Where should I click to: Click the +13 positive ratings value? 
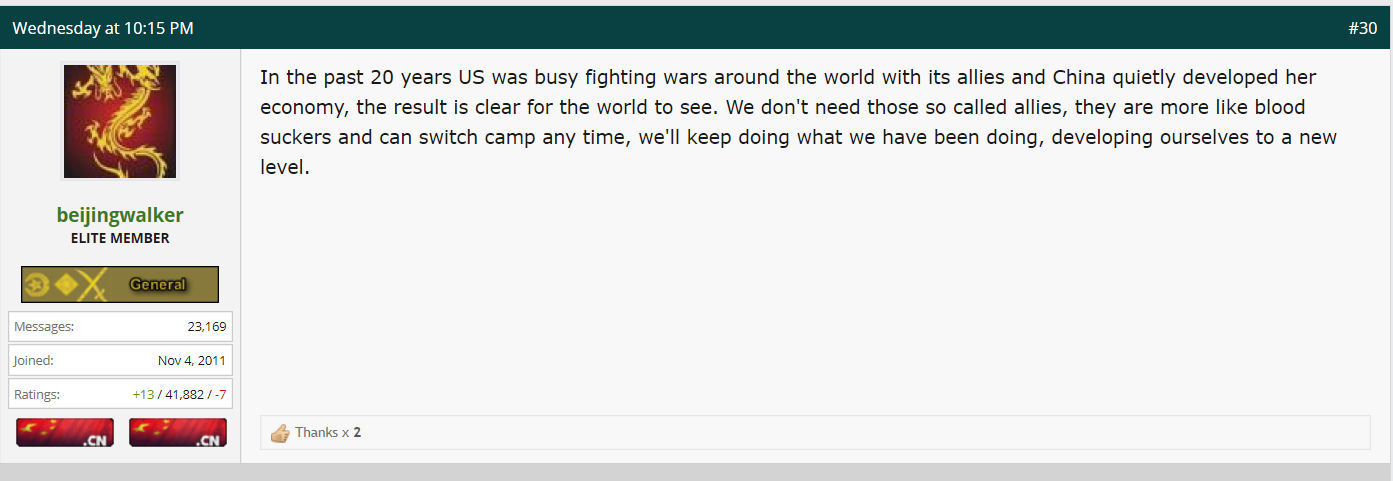(x=143, y=394)
